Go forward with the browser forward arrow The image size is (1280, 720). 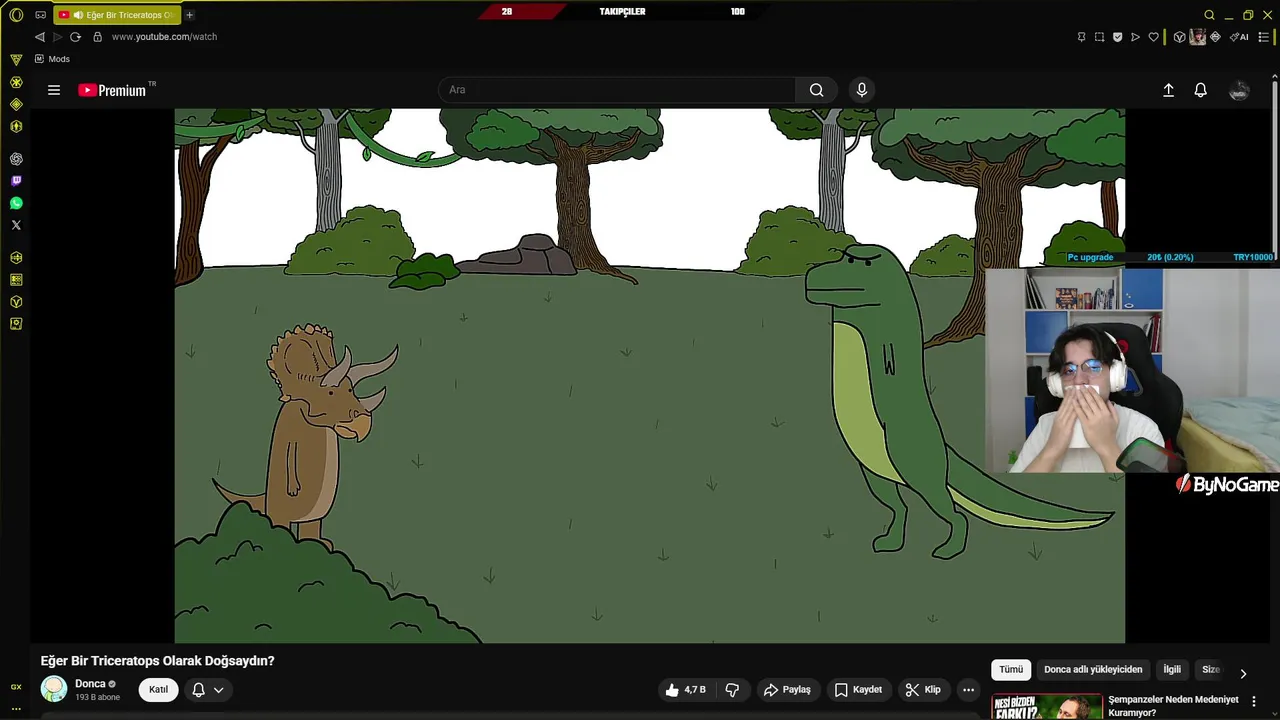[57, 37]
